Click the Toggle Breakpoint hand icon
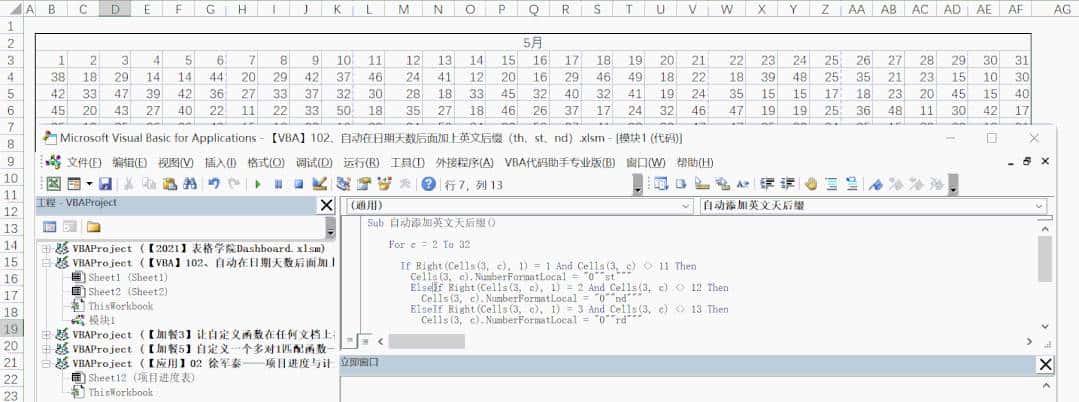This screenshot has width=1079, height=402. [x=811, y=184]
